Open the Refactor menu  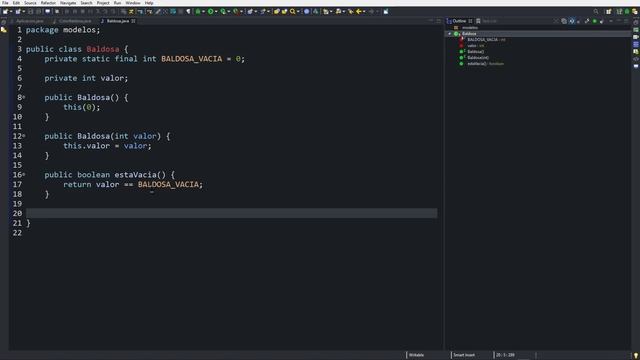click(48, 3)
